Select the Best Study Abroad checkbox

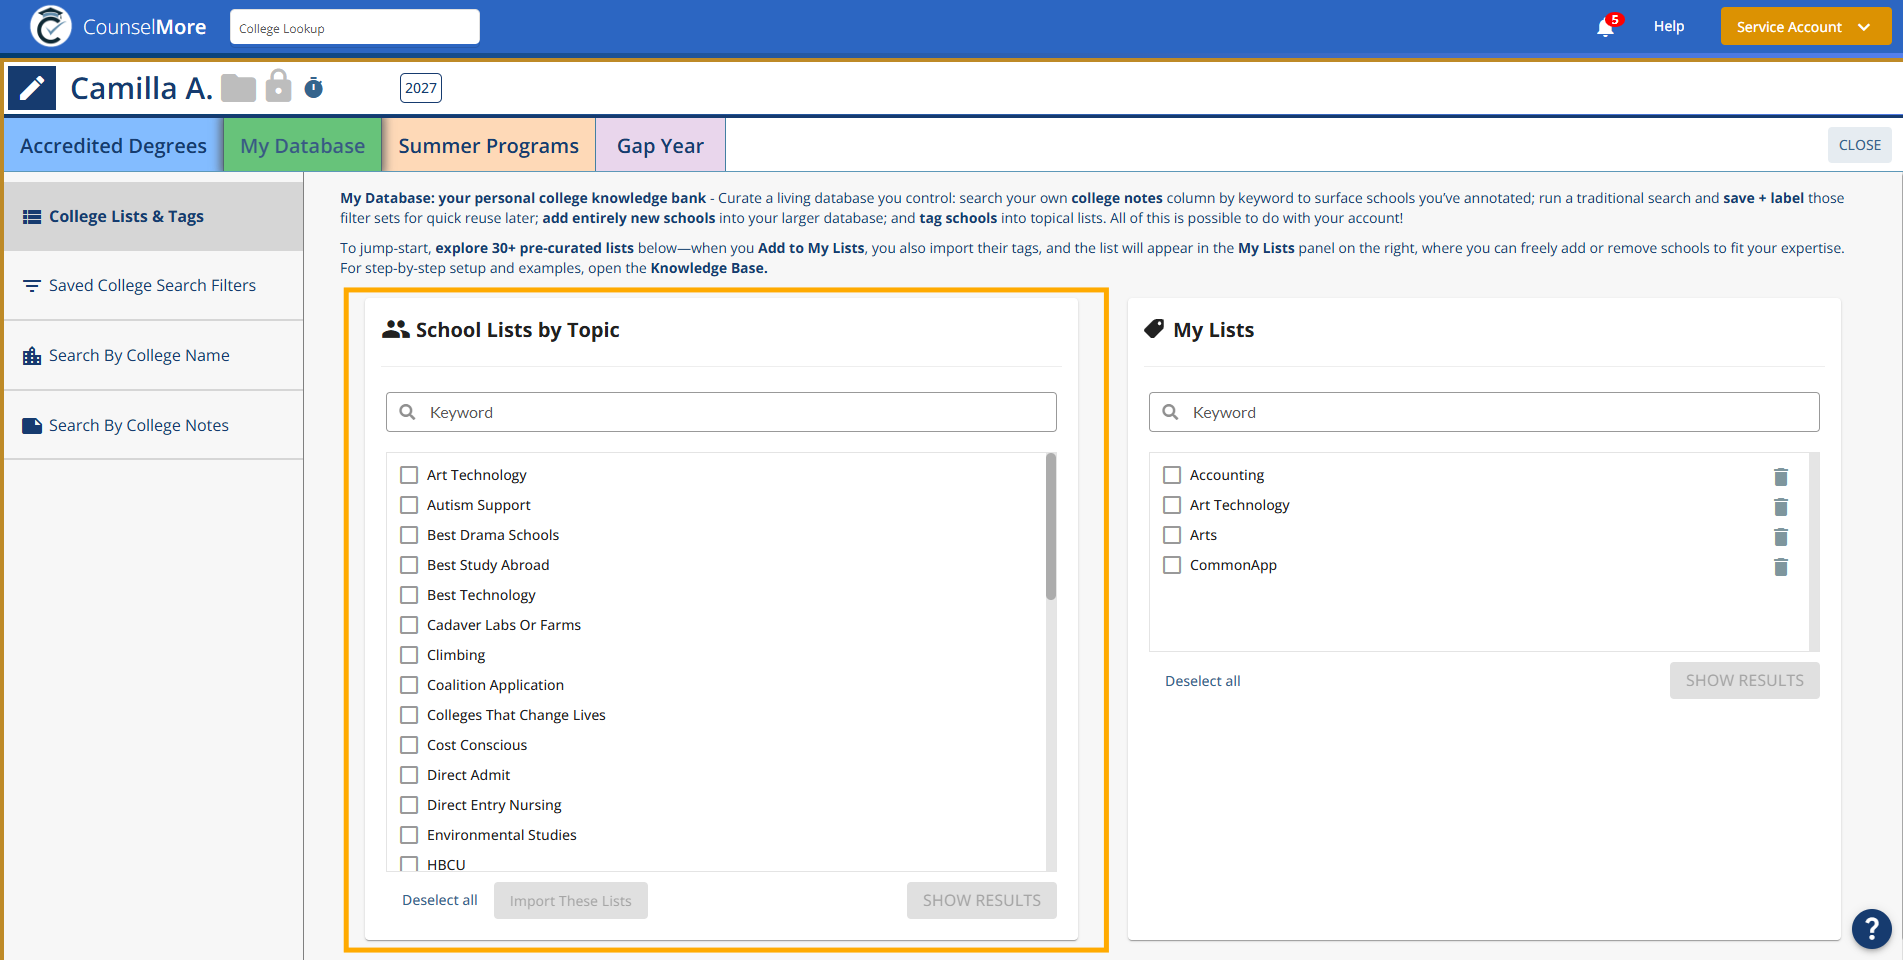(409, 565)
